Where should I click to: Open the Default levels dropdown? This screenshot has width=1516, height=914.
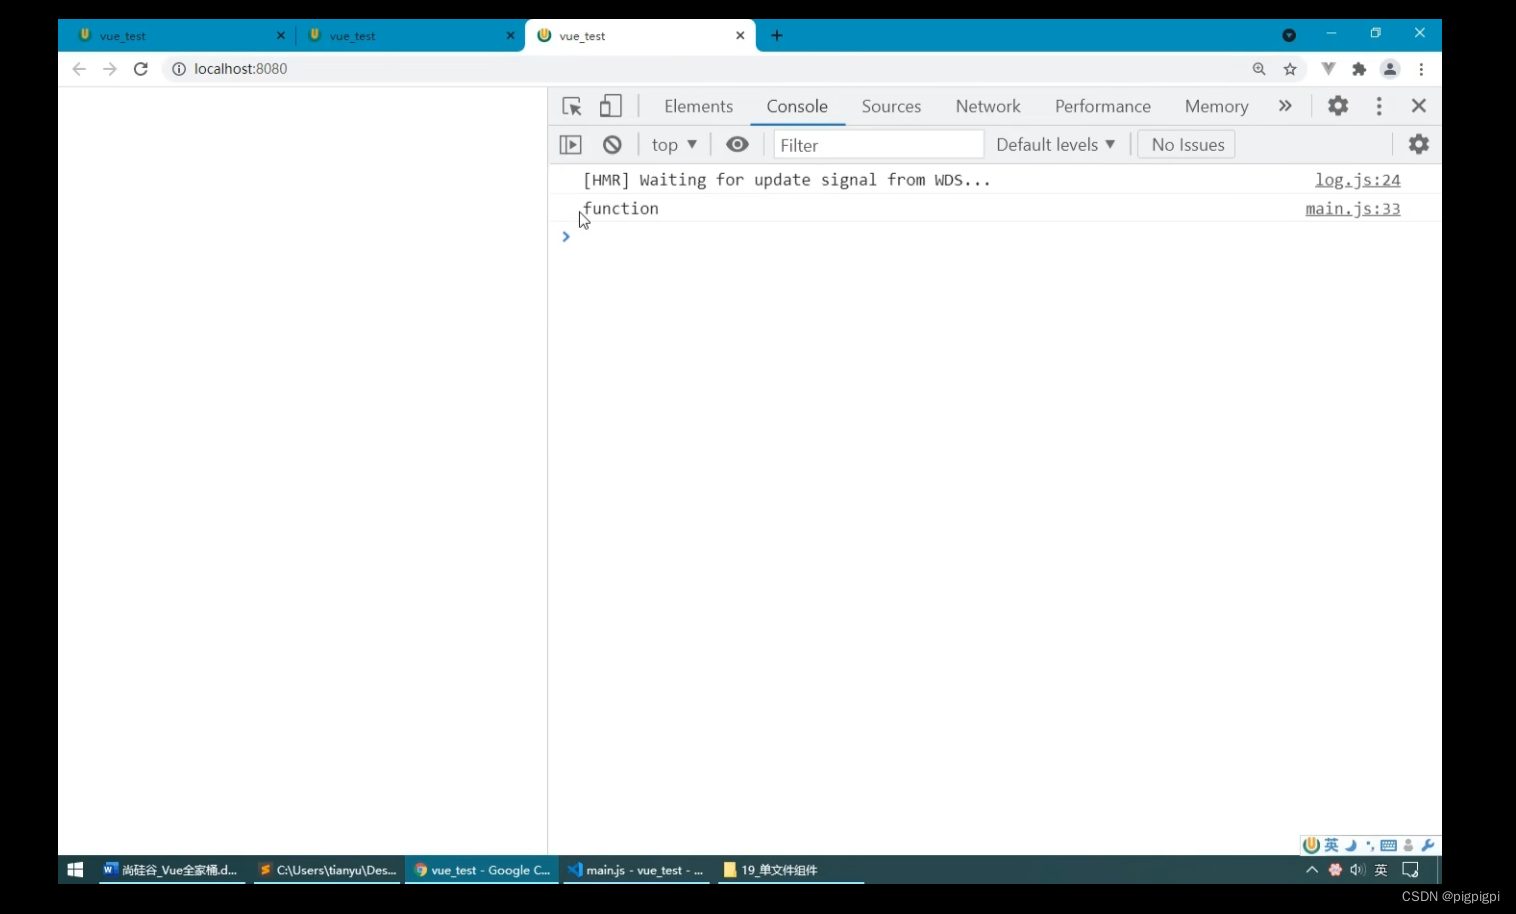[x=1055, y=144]
